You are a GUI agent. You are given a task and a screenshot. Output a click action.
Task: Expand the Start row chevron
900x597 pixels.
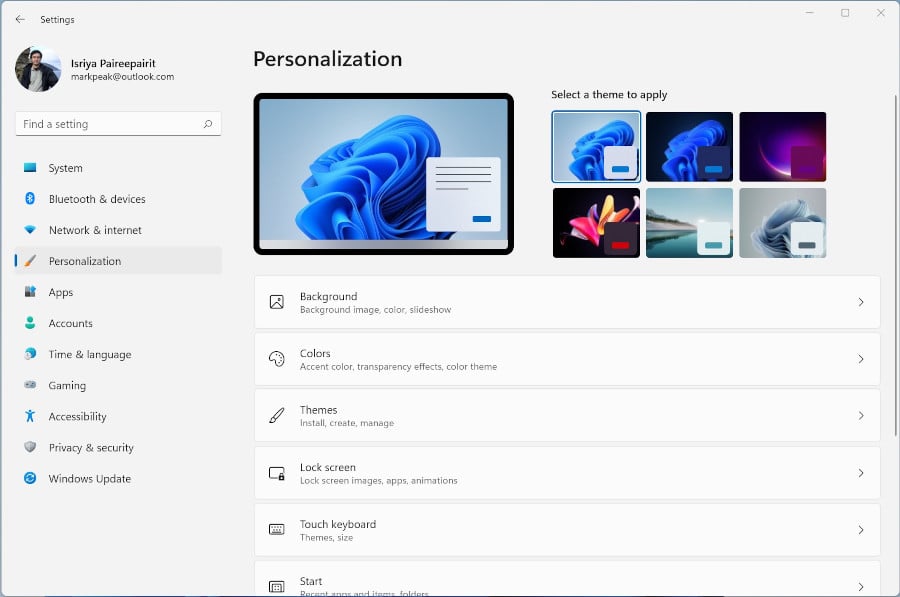pyautogui.click(x=861, y=587)
